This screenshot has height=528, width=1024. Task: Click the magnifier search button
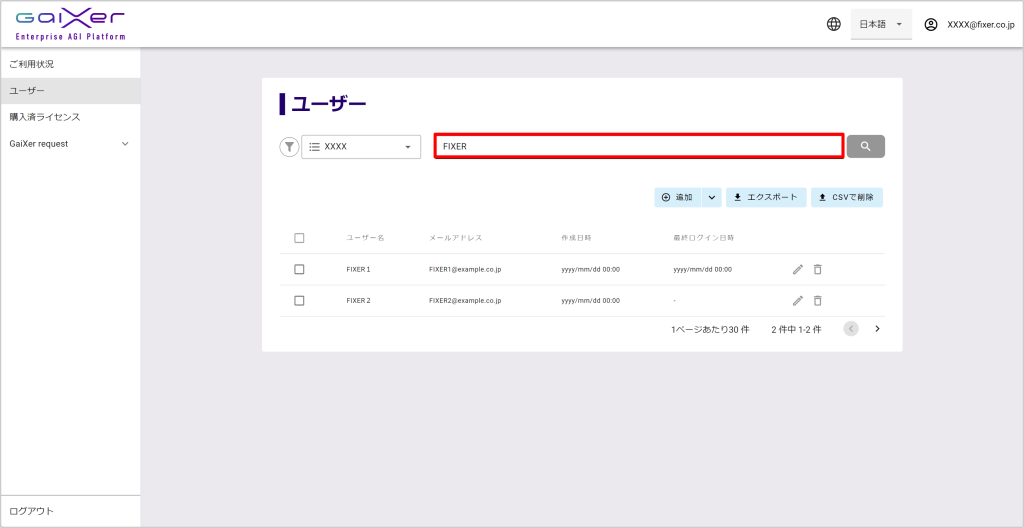click(865, 146)
